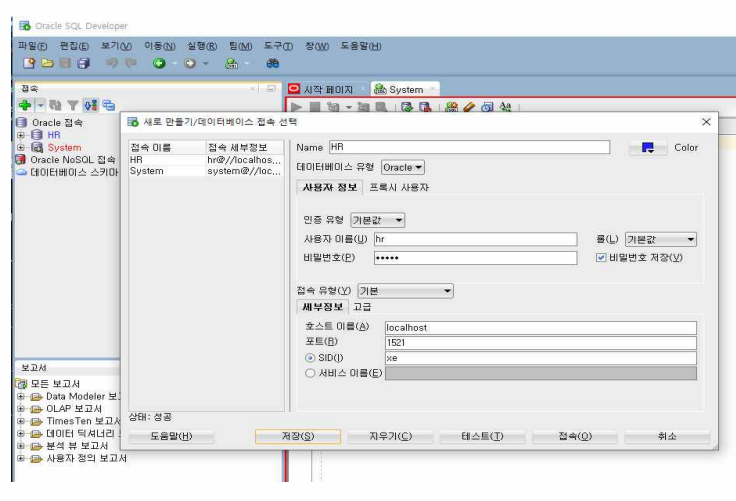Click the Save All toolbar icon
Screen dimensions: 736x501
[84, 63]
